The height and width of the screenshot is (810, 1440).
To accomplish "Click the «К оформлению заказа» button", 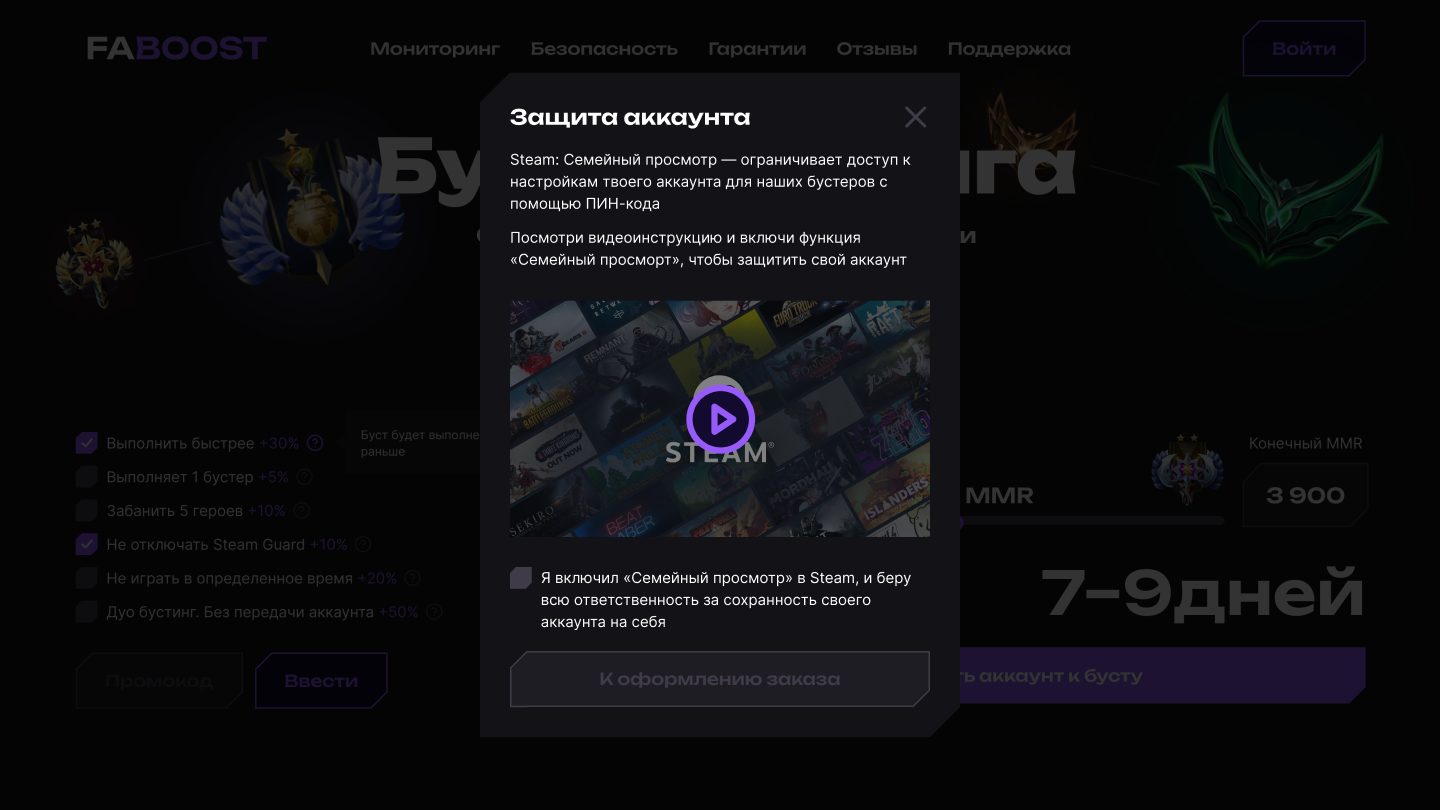I will click(720, 679).
